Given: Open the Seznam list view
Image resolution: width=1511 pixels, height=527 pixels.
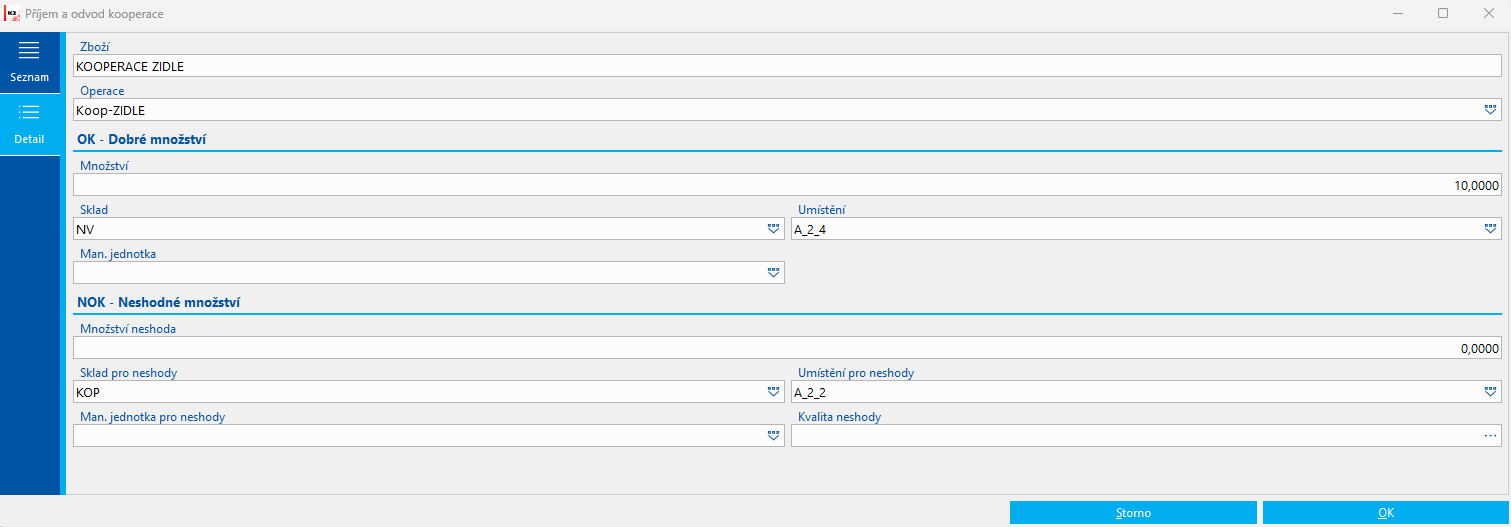Looking at the screenshot, I should pyautogui.click(x=30, y=62).
